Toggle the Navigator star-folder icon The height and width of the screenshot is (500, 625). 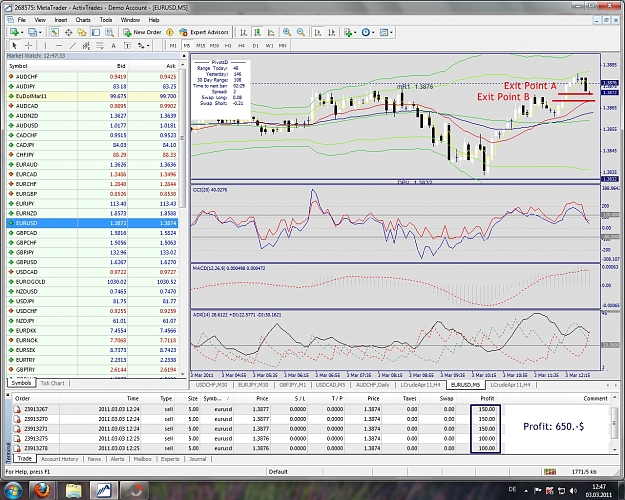point(82,32)
